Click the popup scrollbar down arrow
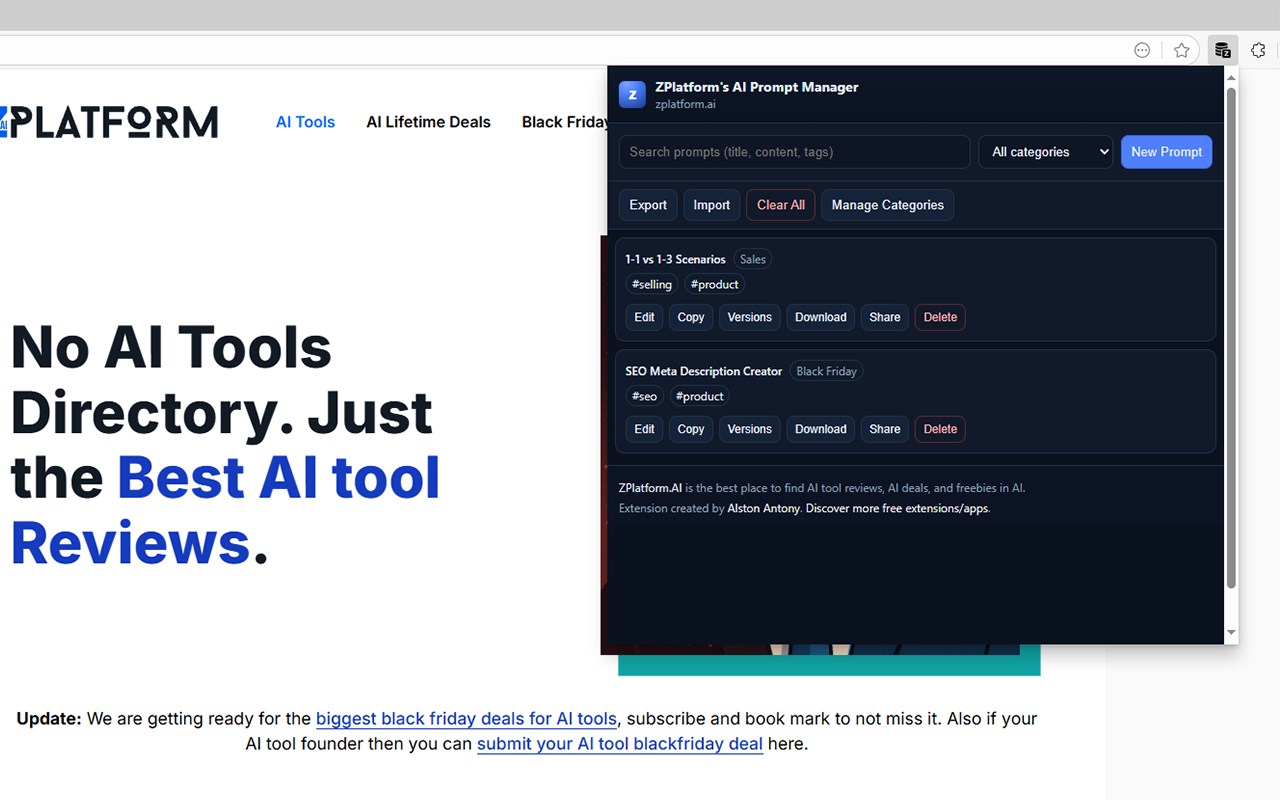1280x800 pixels. click(1231, 633)
